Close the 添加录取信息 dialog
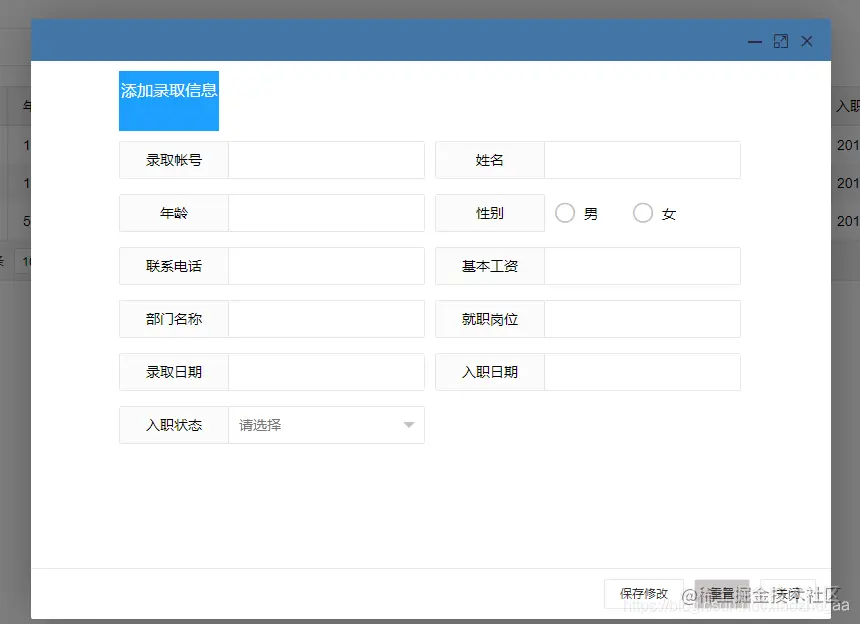Screen dimensions: 860x624 [807, 41]
